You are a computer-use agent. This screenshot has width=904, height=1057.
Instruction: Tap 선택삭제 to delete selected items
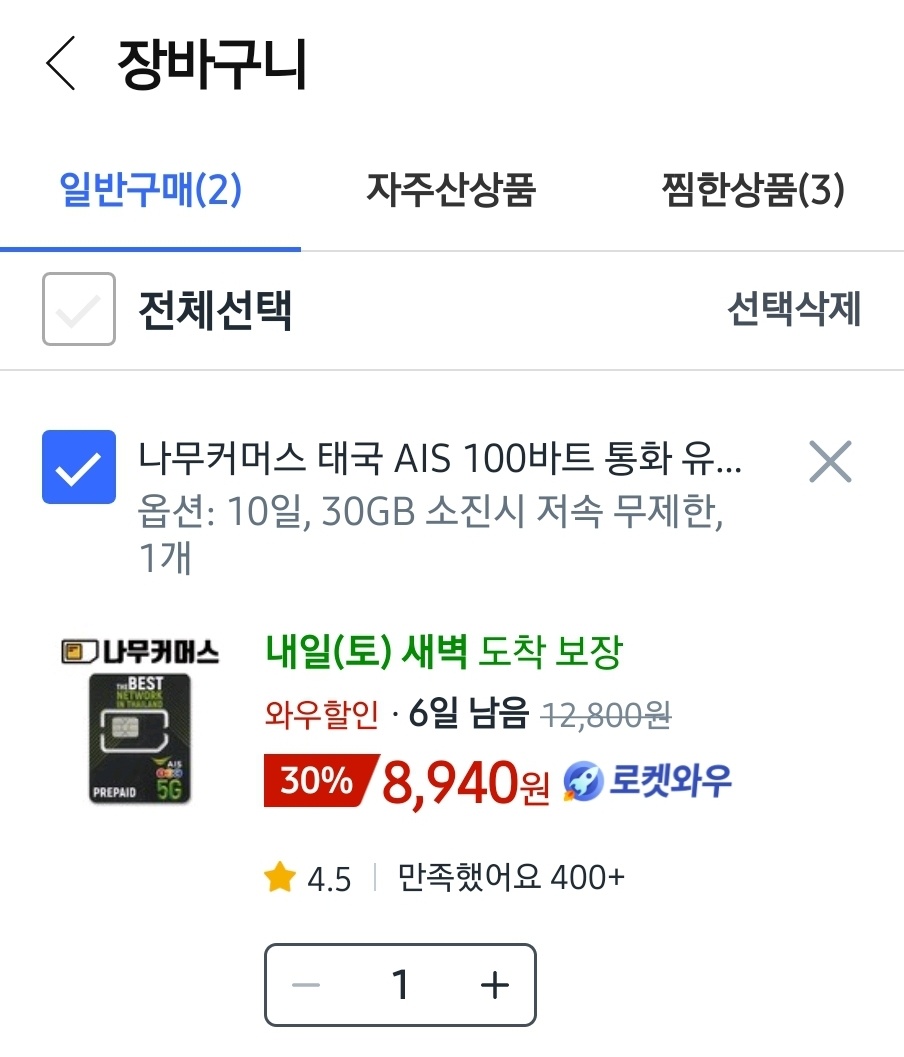(x=794, y=309)
